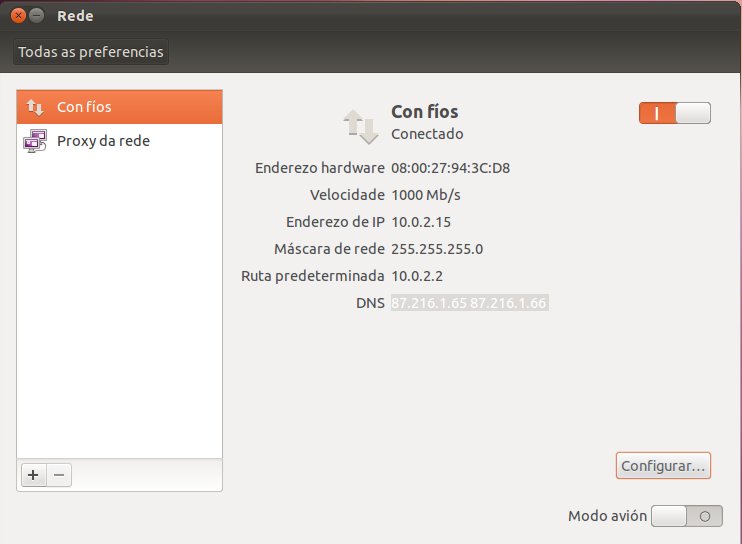This screenshot has width=742, height=544.
Task: Click the large up-down arrows connection icon
Action: click(x=361, y=126)
